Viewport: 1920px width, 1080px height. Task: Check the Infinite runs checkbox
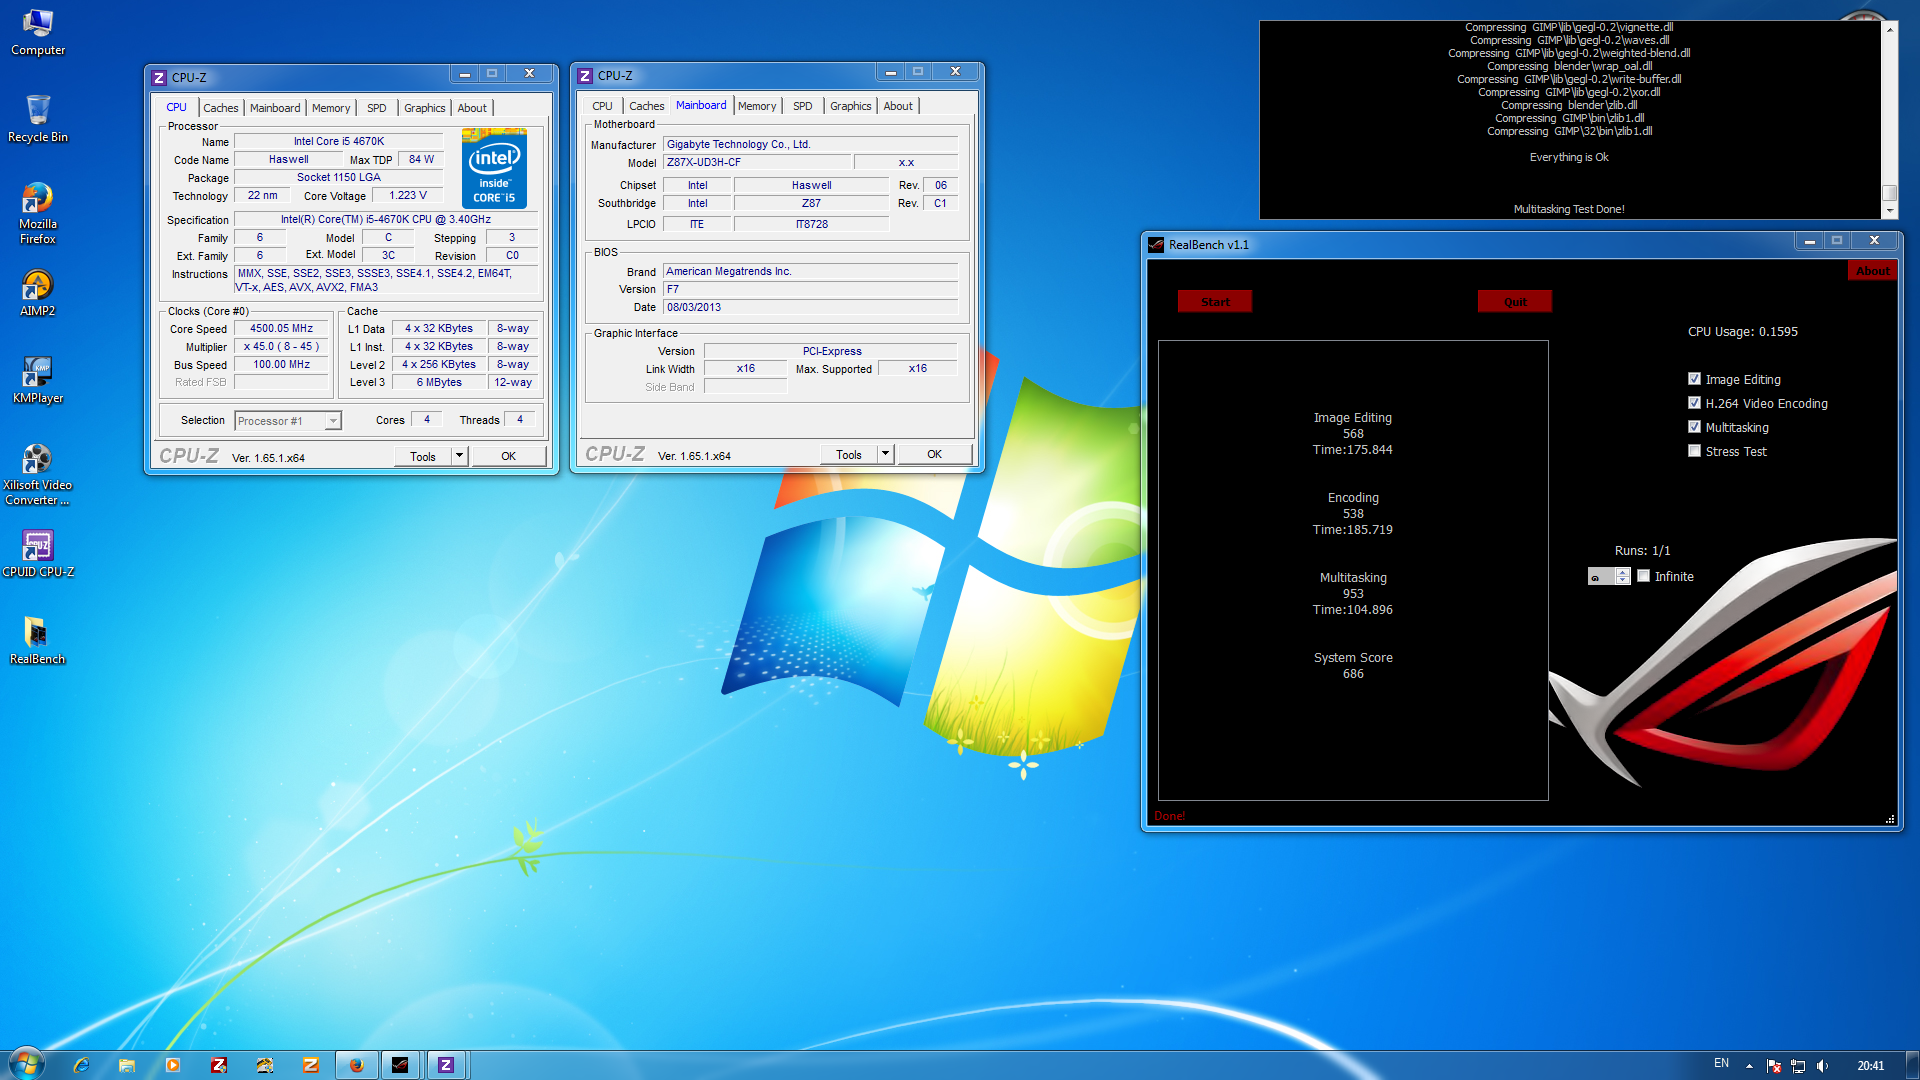[x=1643, y=576]
